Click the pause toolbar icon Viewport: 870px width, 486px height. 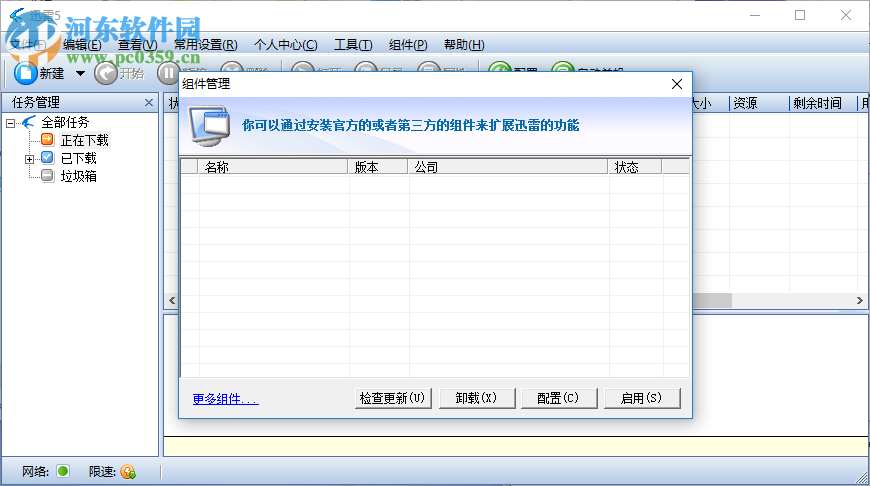coord(168,73)
